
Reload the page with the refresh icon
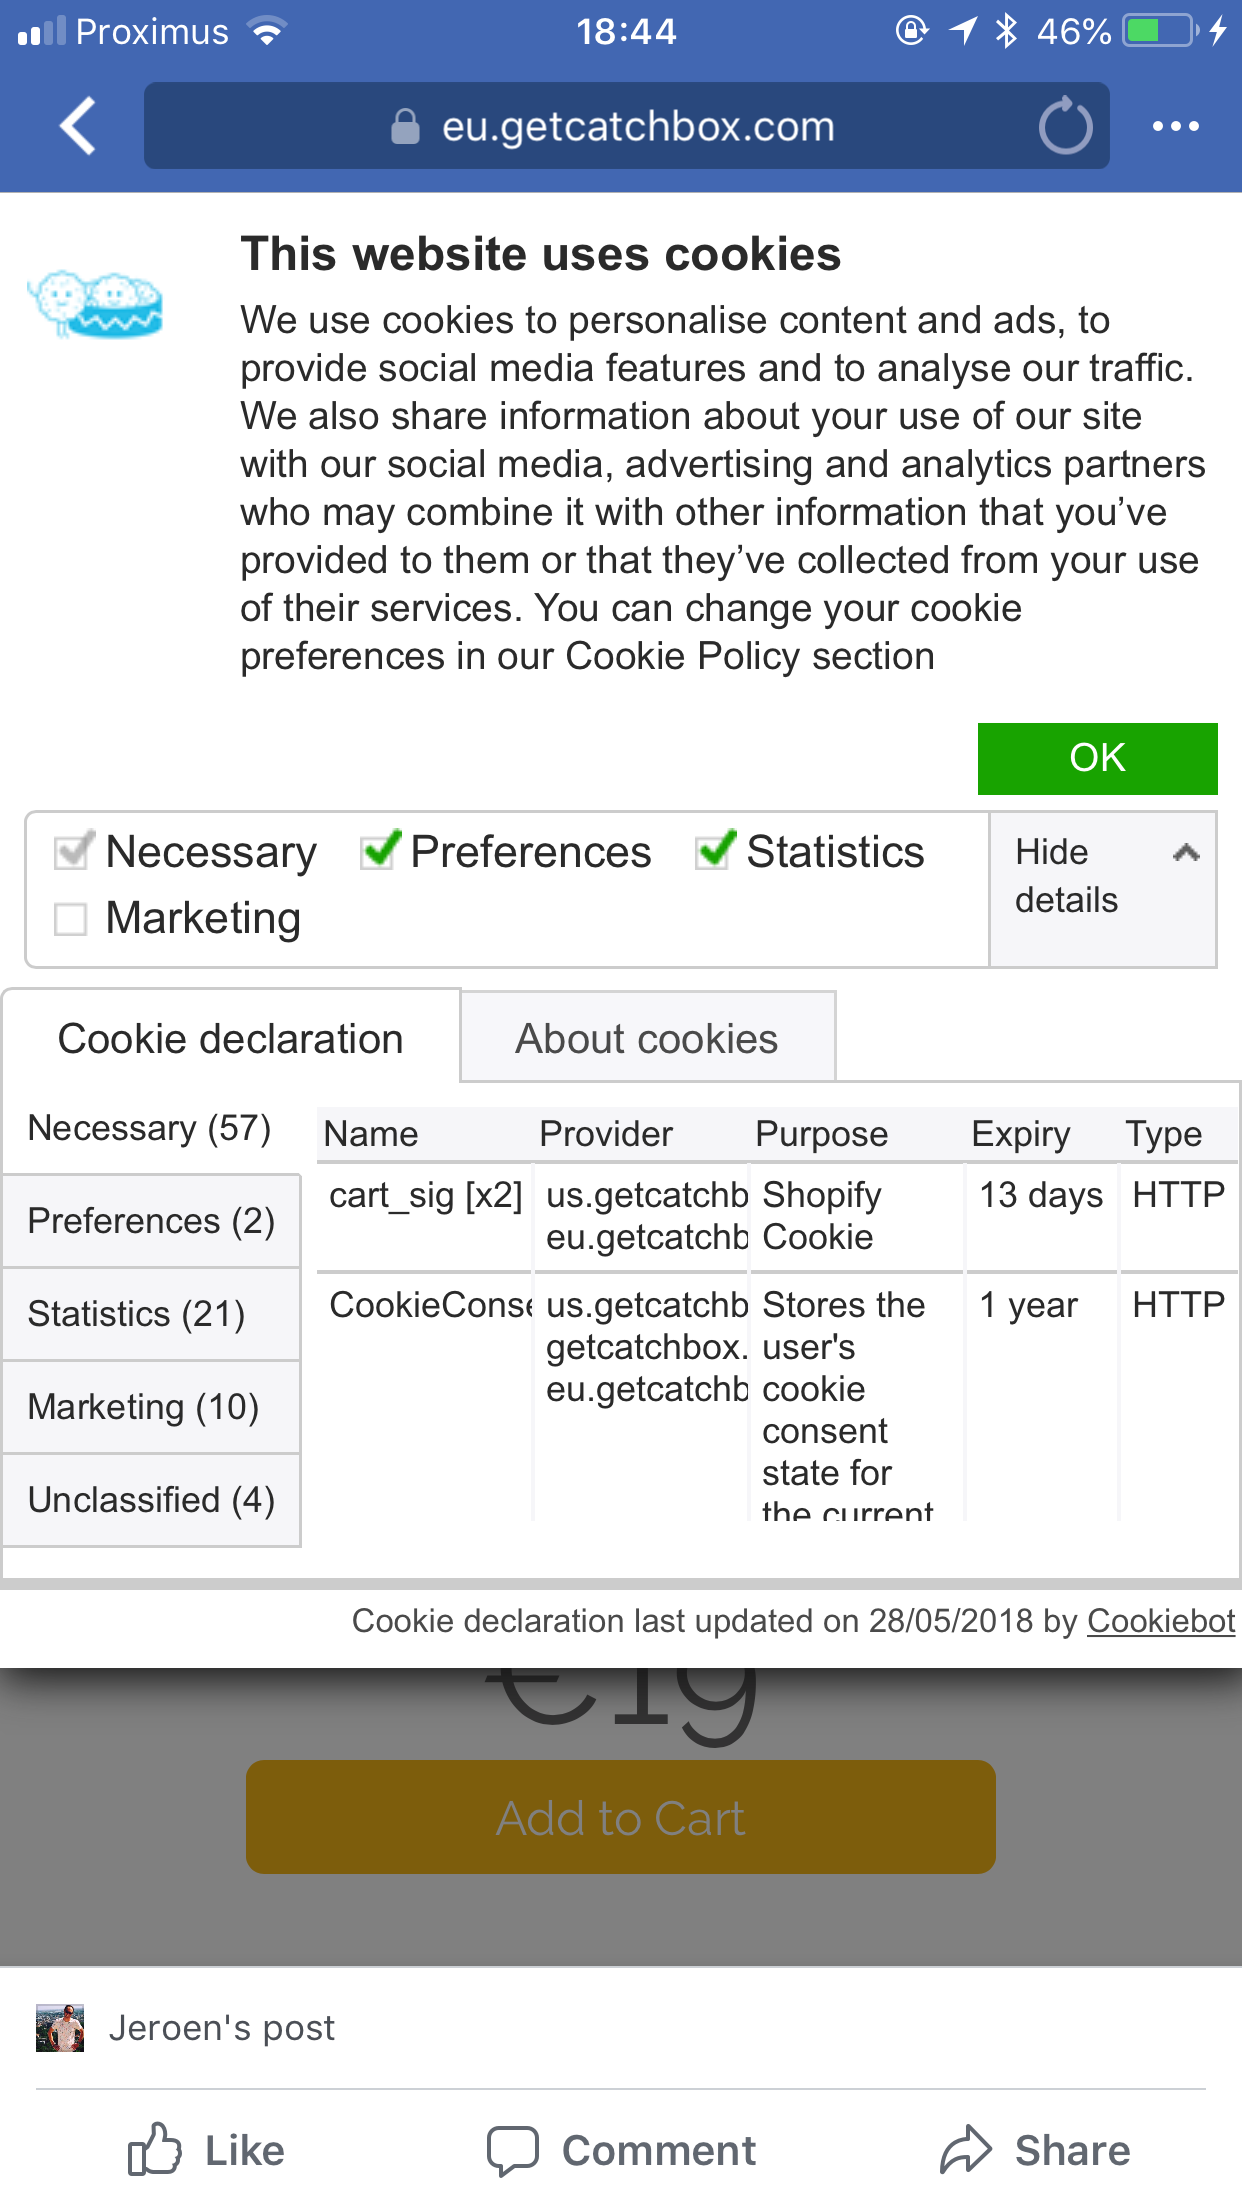(x=1065, y=126)
